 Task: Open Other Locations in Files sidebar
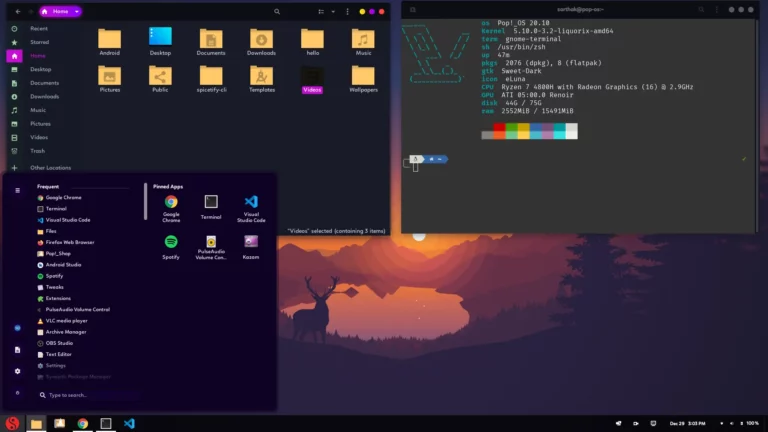tap(50, 168)
